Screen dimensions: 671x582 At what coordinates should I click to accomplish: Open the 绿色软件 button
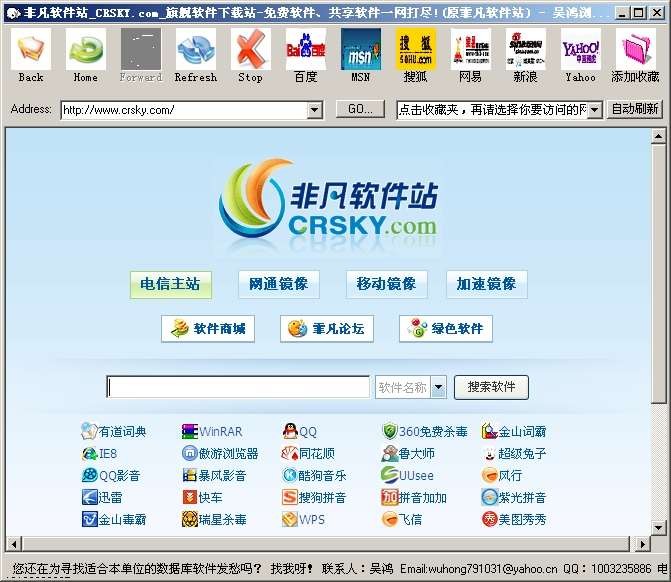pos(446,329)
